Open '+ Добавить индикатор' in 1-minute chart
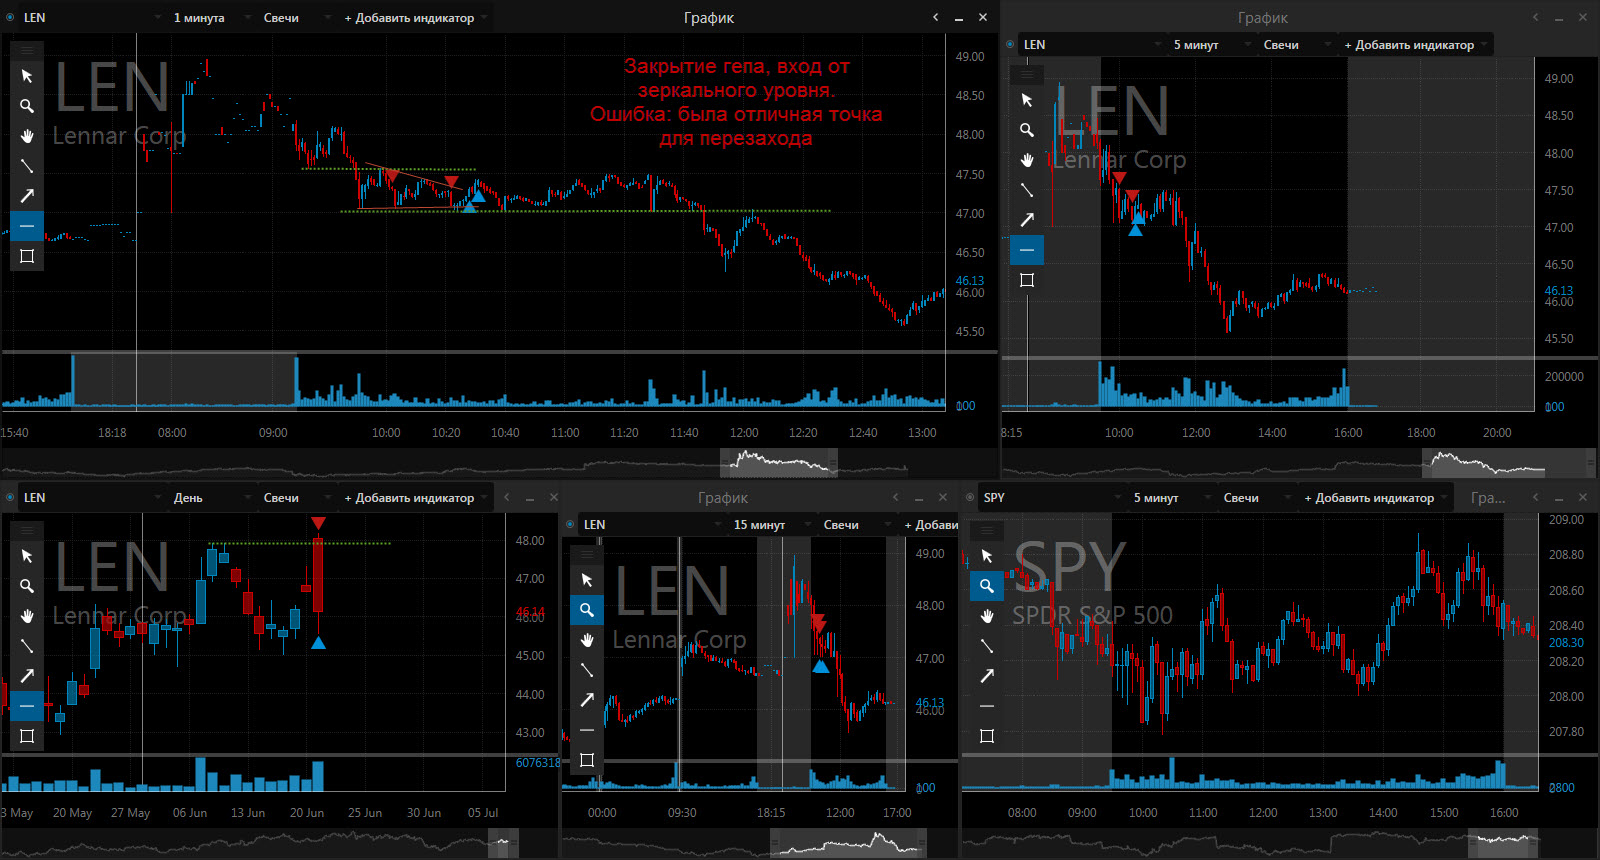 pos(415,17)
